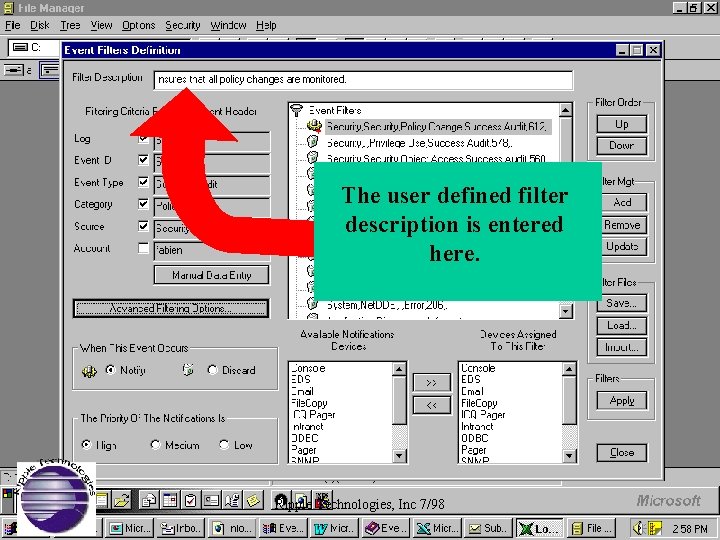Viewport: 720px width, 540px height.
Task: Click the contact card icon in the bottom bar
Action: (x=211, y=500)
